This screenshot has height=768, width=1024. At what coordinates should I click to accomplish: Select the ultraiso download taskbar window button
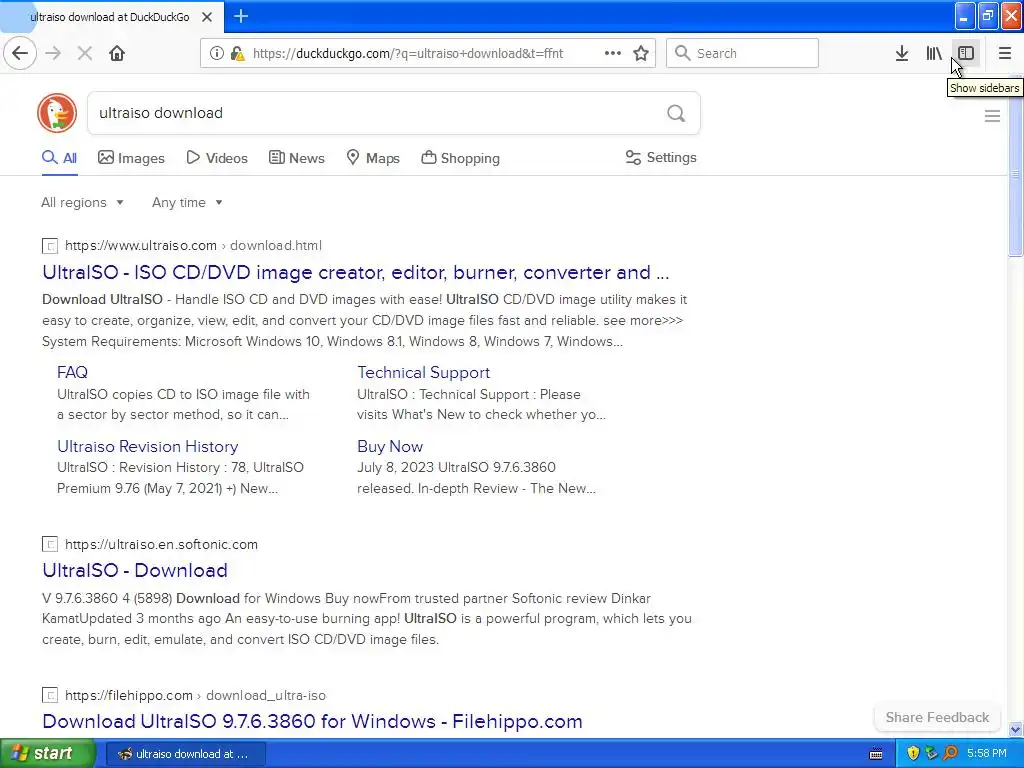pyautogui.click(x=185, y=754)
